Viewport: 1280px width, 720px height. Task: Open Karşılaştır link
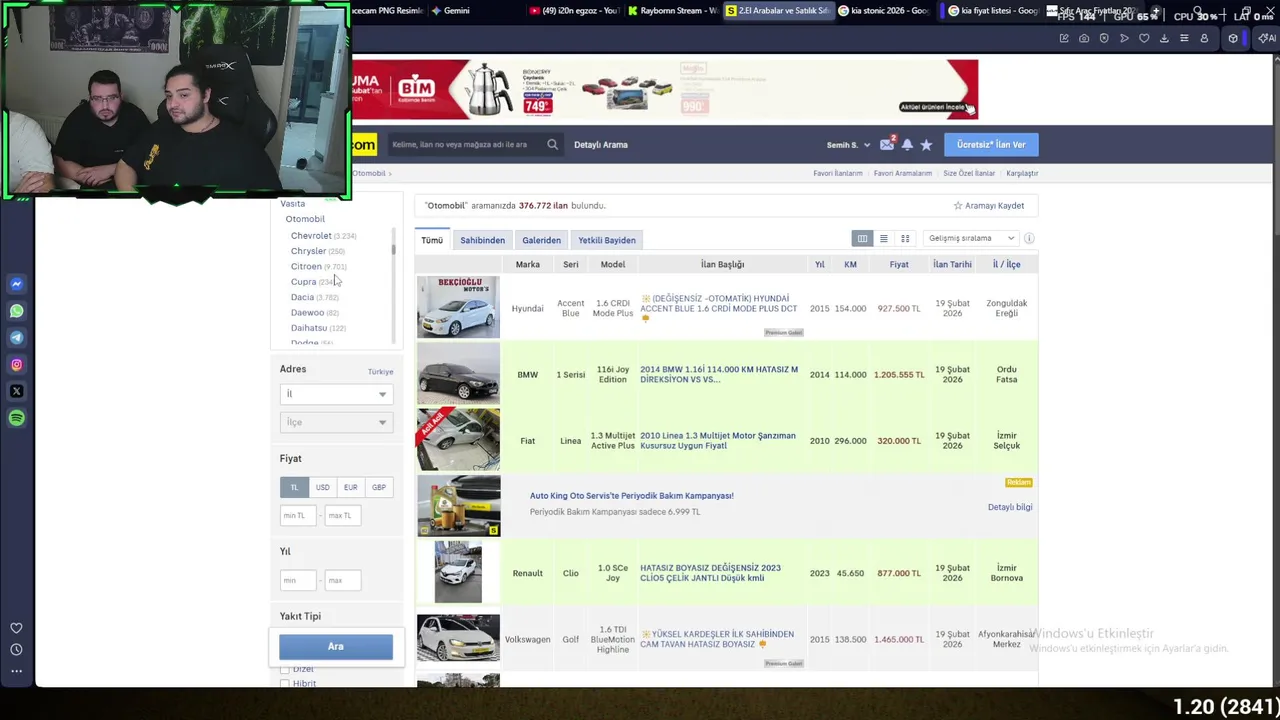[x=1022, y=173]
